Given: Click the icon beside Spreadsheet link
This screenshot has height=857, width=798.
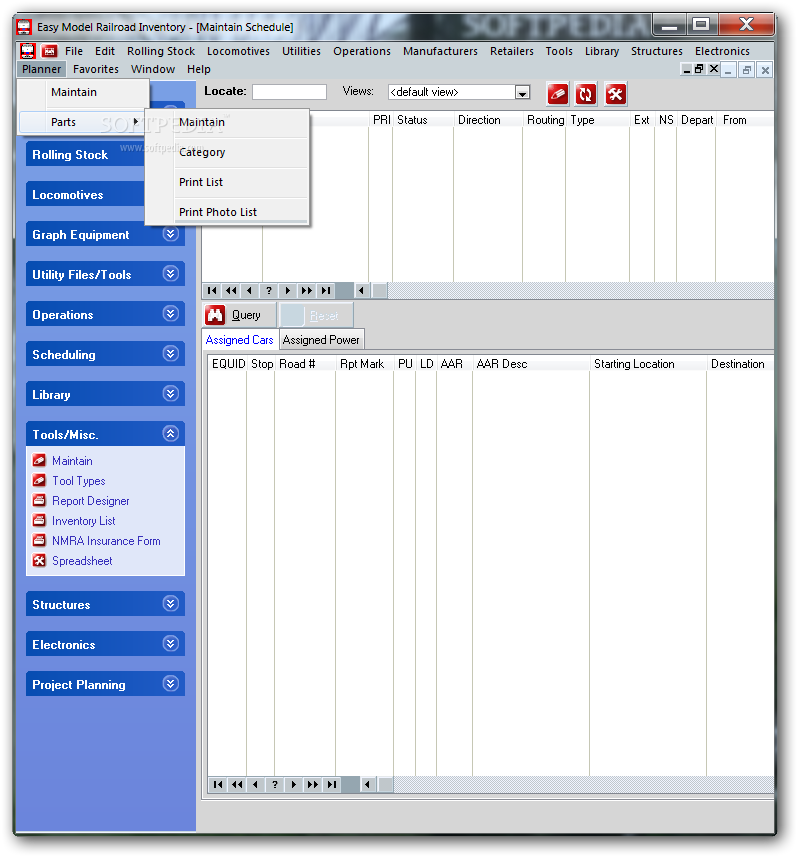Looking at the screenshot, I should pos(39,560).
